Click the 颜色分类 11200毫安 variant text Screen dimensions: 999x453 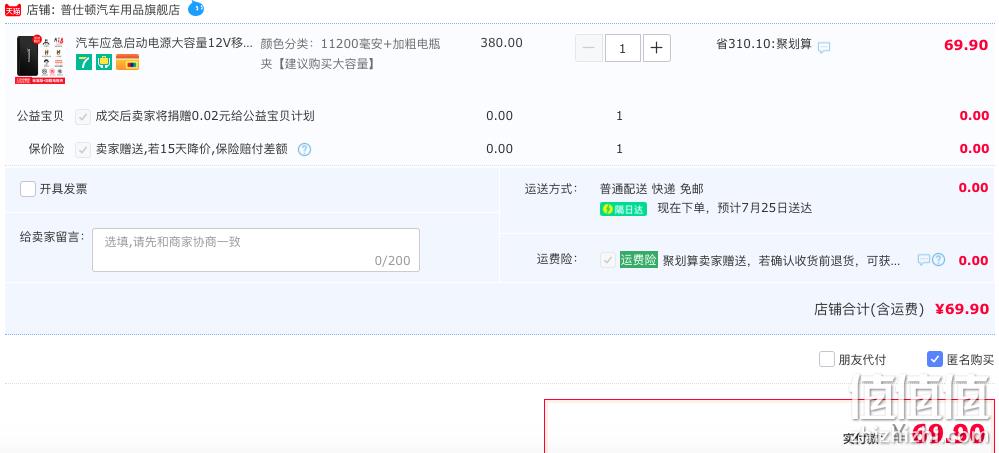pyautogui.click(x=350, y=54)
